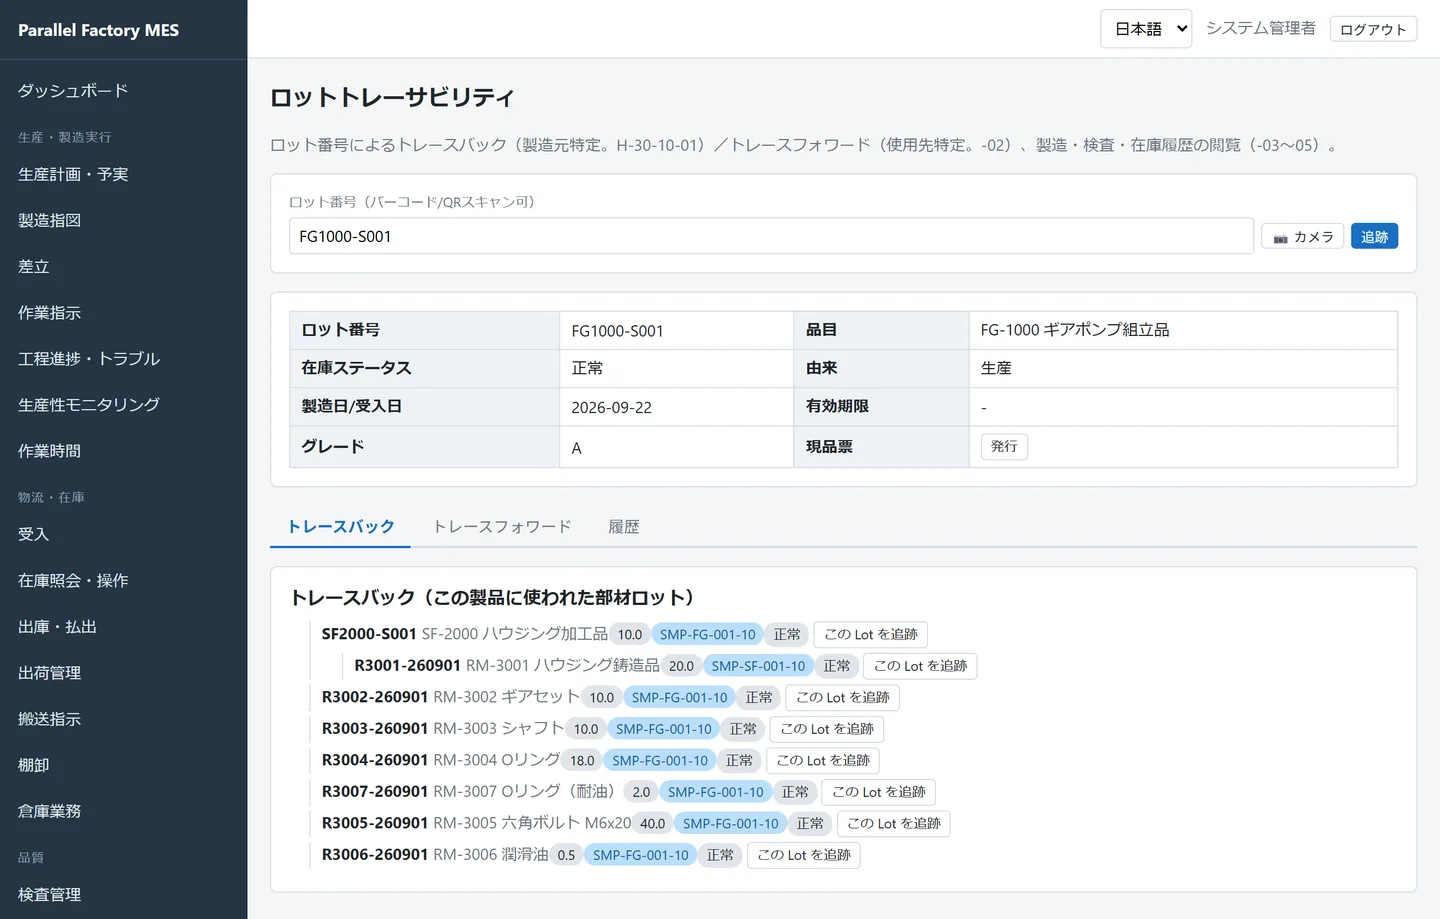
Task: Click the blue 追跡 button
Action: click(1374, 236)
